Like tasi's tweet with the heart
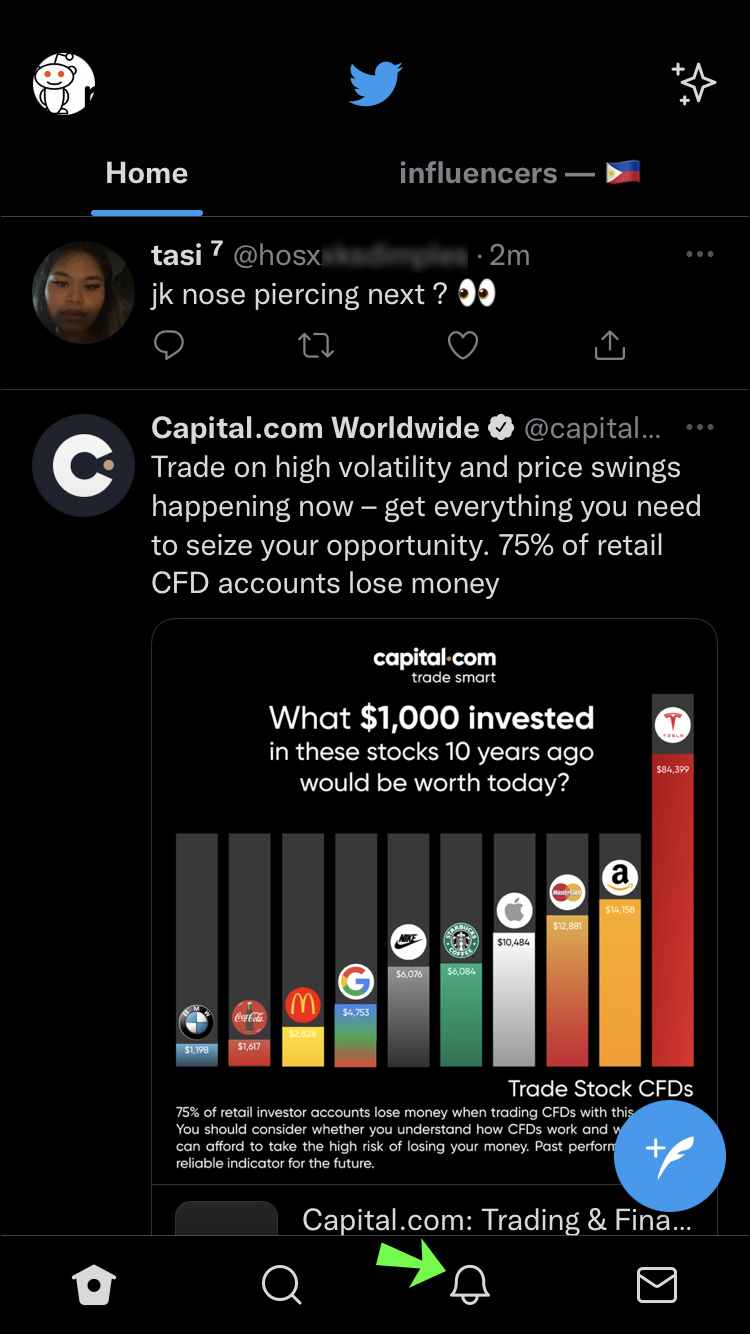The width and height of the screenshot is (750, 1334). tap(462, 346)
